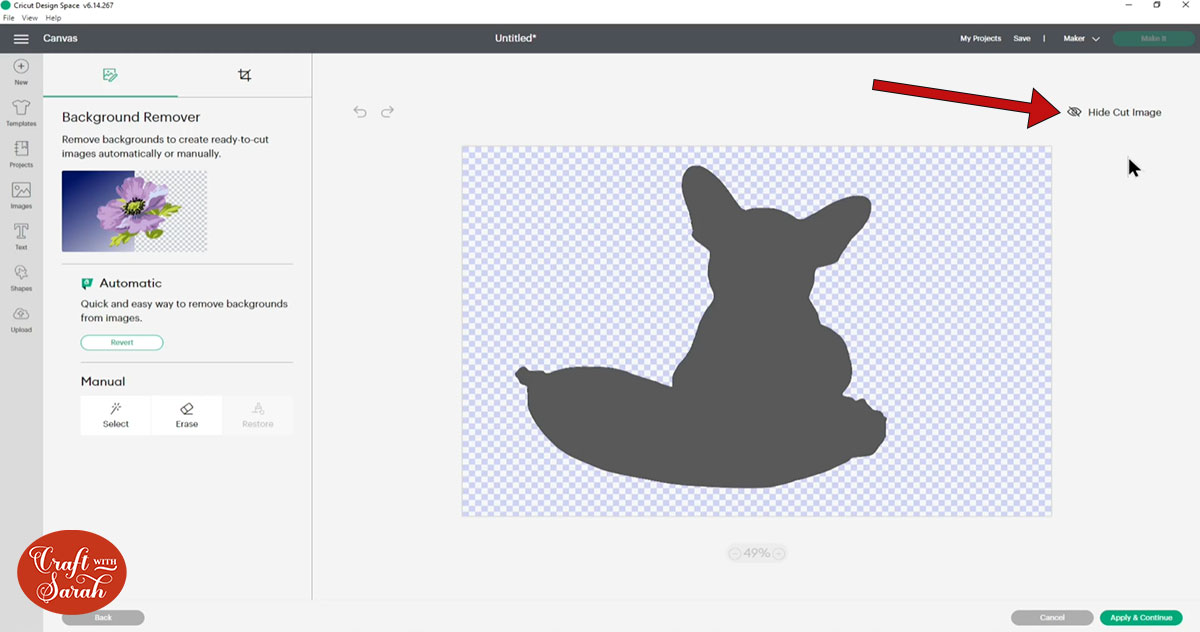Click the Revert button
This screenshot has height=632, width=1200.
122,343
